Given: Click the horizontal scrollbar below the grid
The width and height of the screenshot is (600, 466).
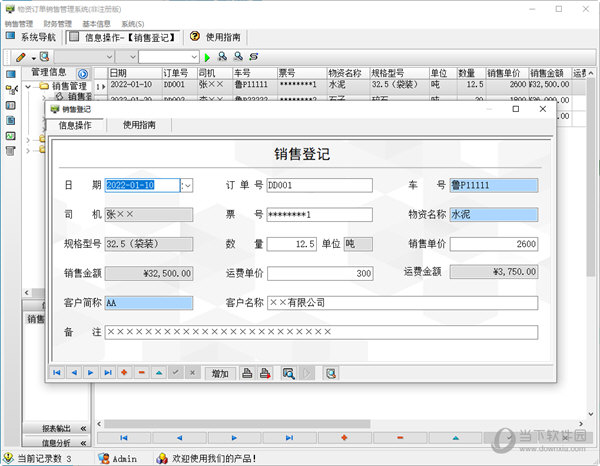Looking at the screenshot, I should pos(237,424).
